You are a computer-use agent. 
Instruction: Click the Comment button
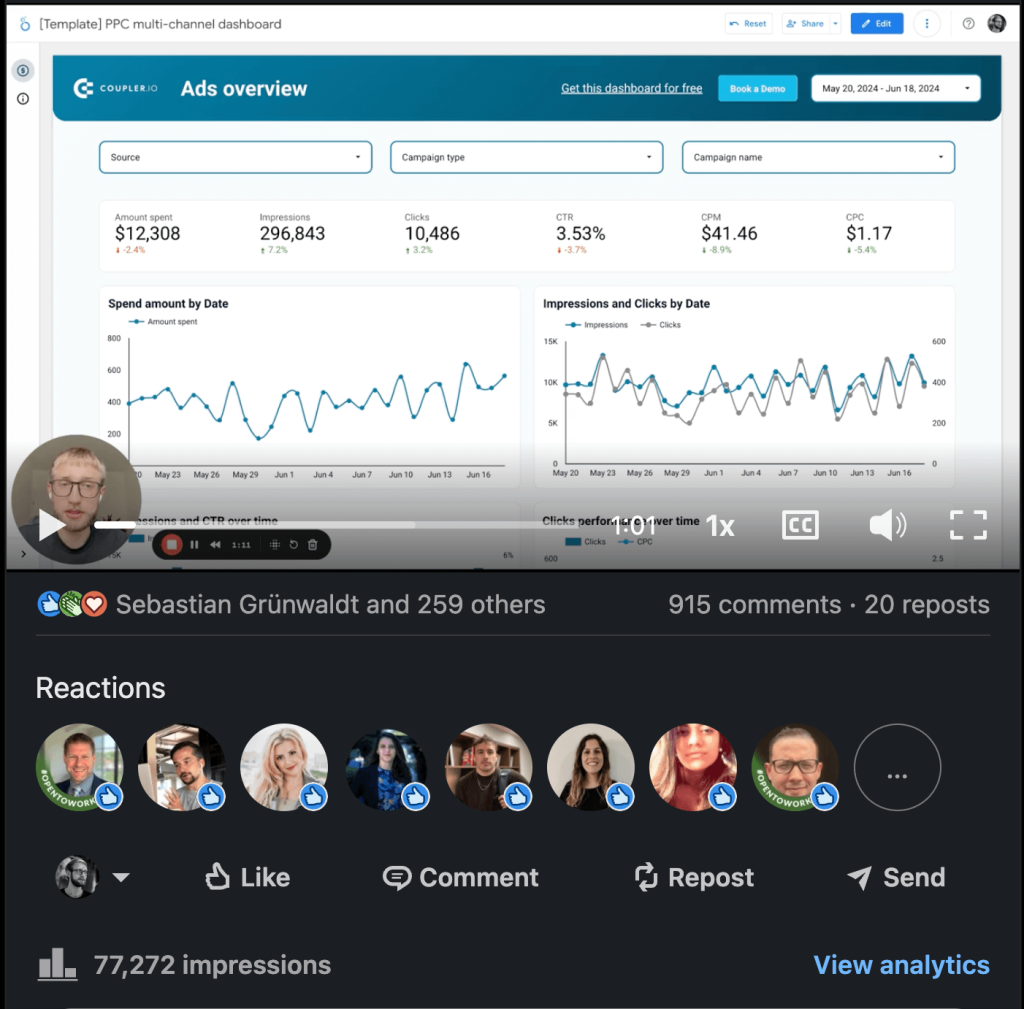460,877
